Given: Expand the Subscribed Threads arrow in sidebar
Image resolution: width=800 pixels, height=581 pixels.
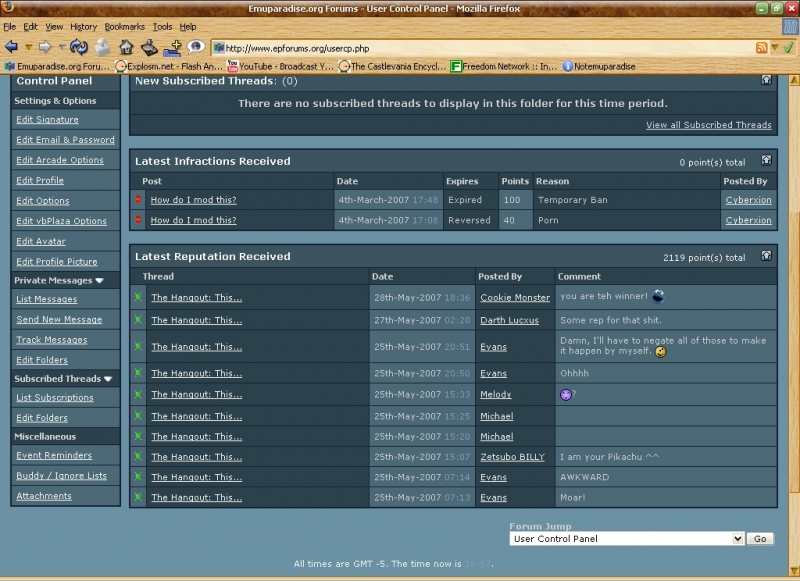Looking at the screenshot, I should [x=108, y=379].
